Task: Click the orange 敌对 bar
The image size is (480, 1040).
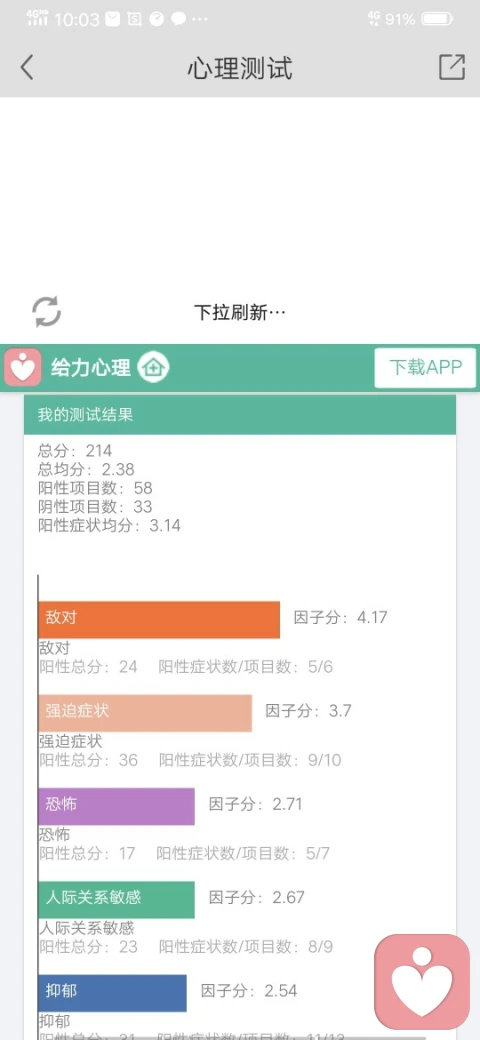Action: pos(159,619)
